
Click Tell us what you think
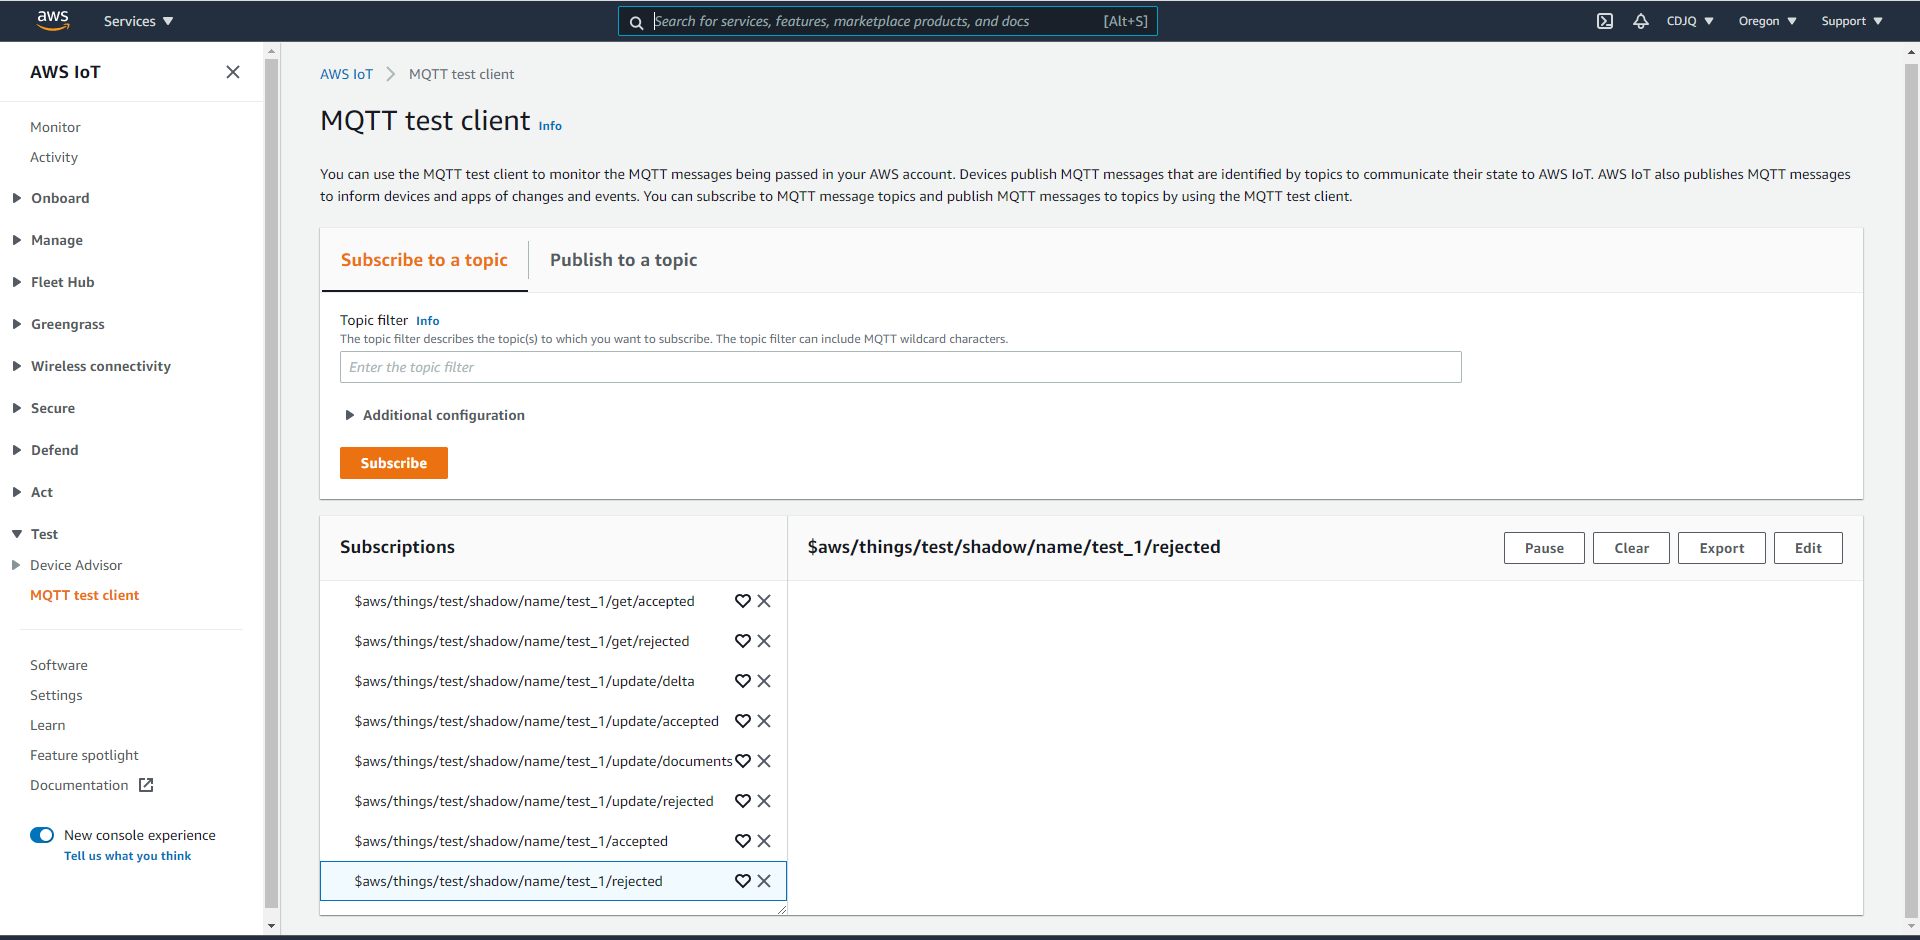(x=127, y=856)
